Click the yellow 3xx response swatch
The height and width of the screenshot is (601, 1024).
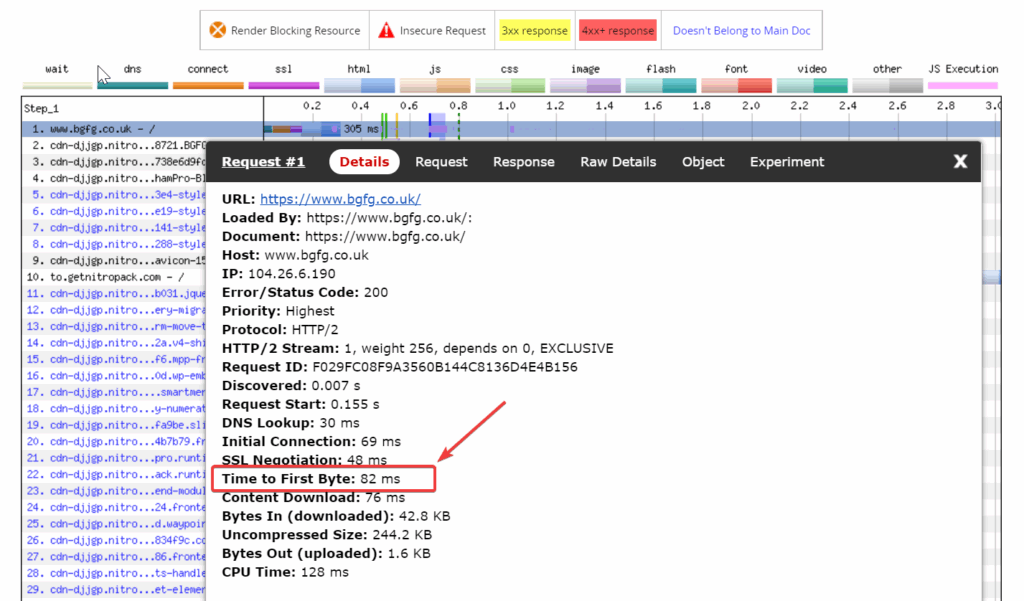(534, 31)
